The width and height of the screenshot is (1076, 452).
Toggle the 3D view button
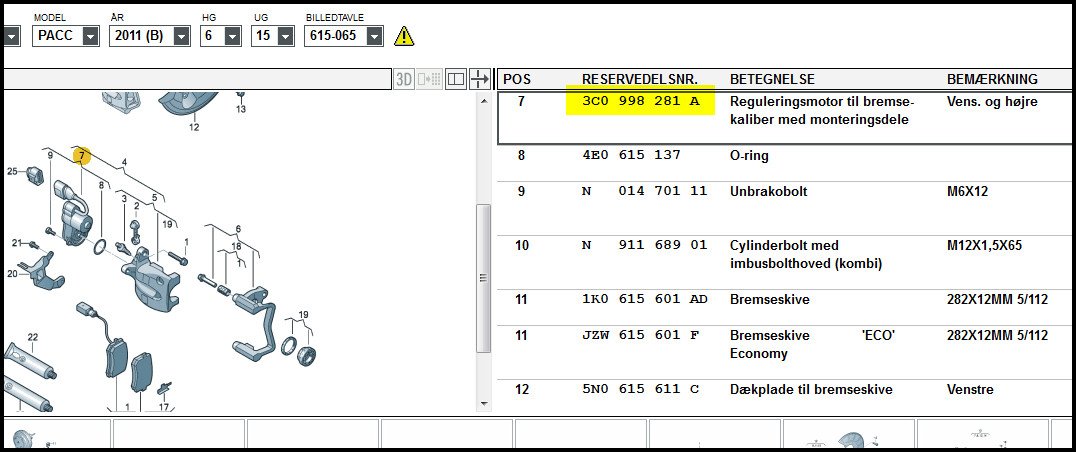[404, 79]
